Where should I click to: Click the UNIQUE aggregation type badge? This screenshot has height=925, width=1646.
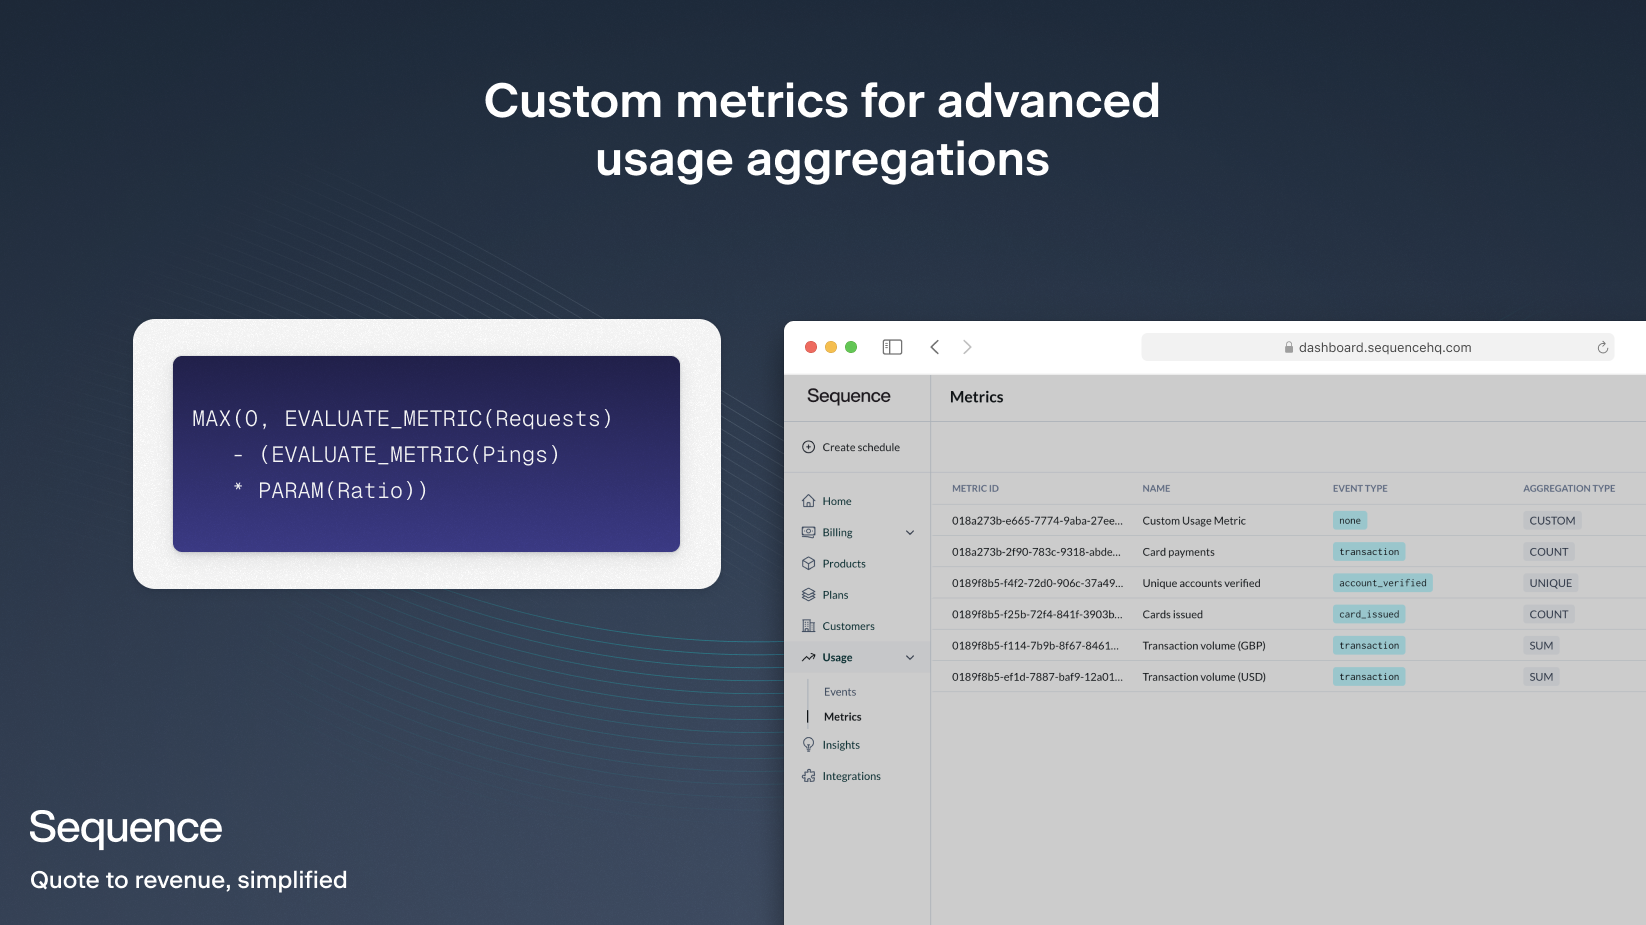pyautogui.click(x=1550, y=583)
